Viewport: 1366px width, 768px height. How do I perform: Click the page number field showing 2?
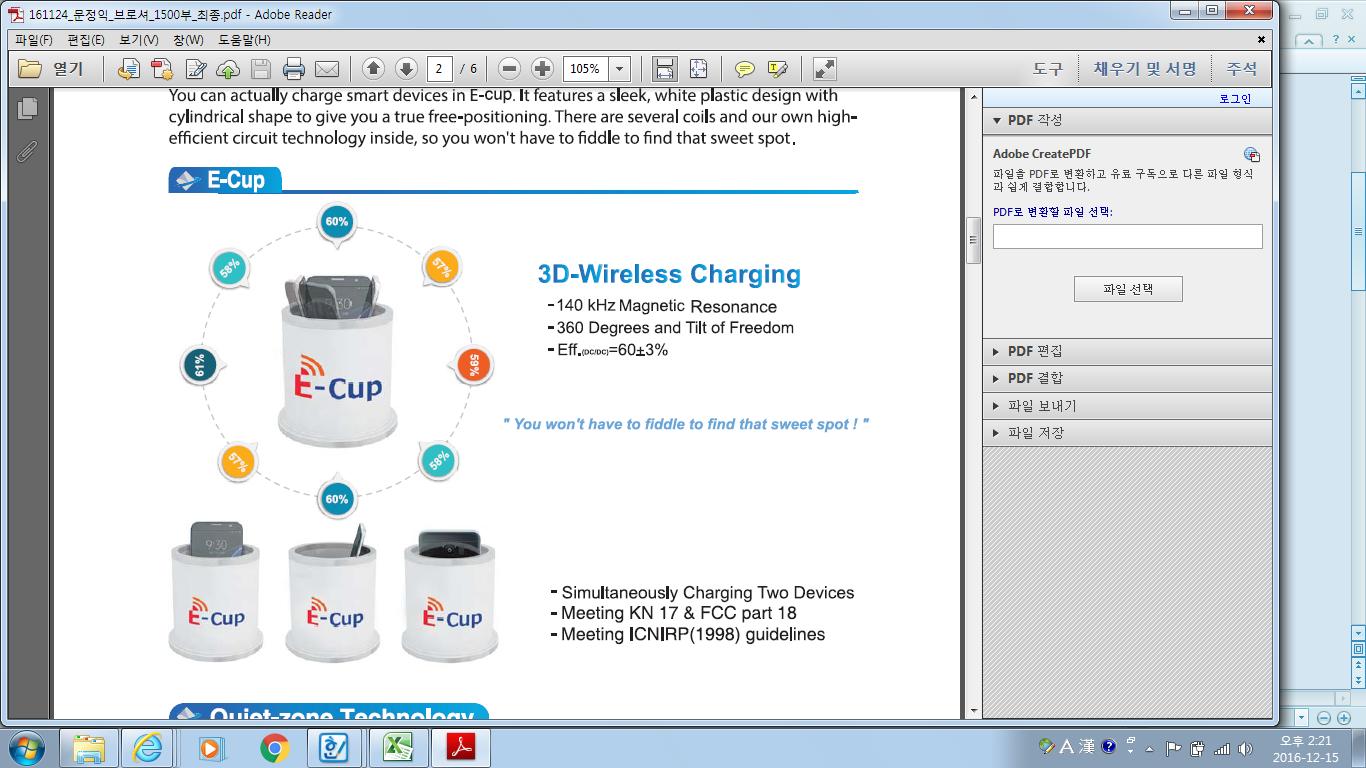point(439,69)
